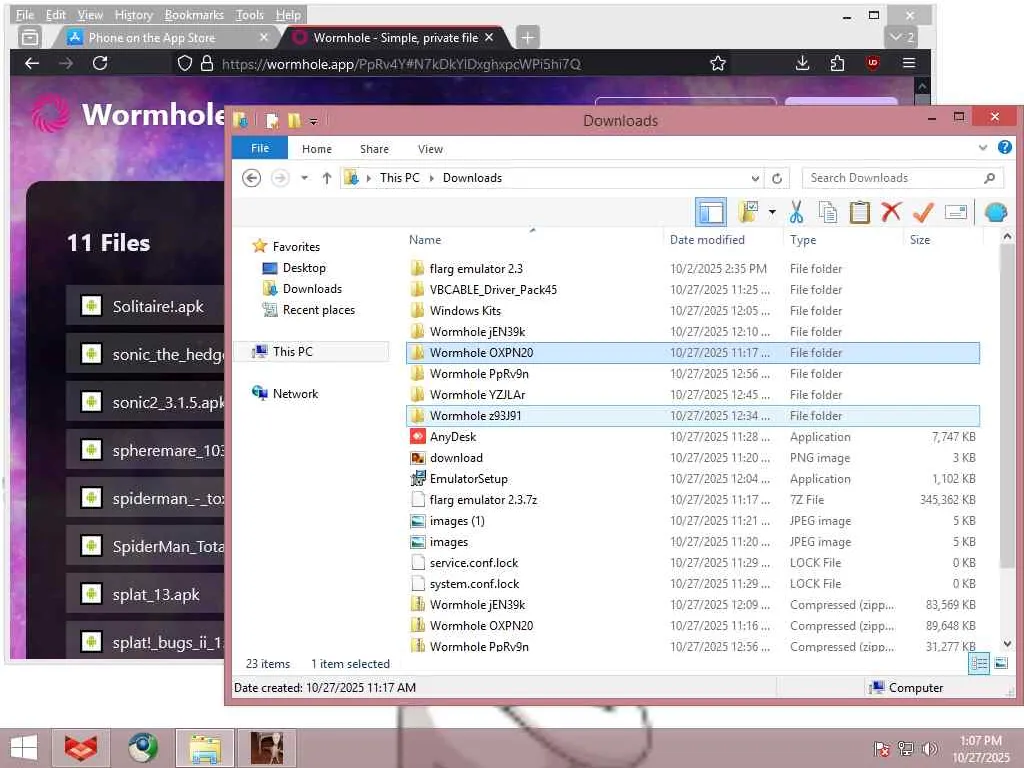Open Firefox downloads panel arrow icon
Screen dimensions: 1024x768
tap(803, 63)
